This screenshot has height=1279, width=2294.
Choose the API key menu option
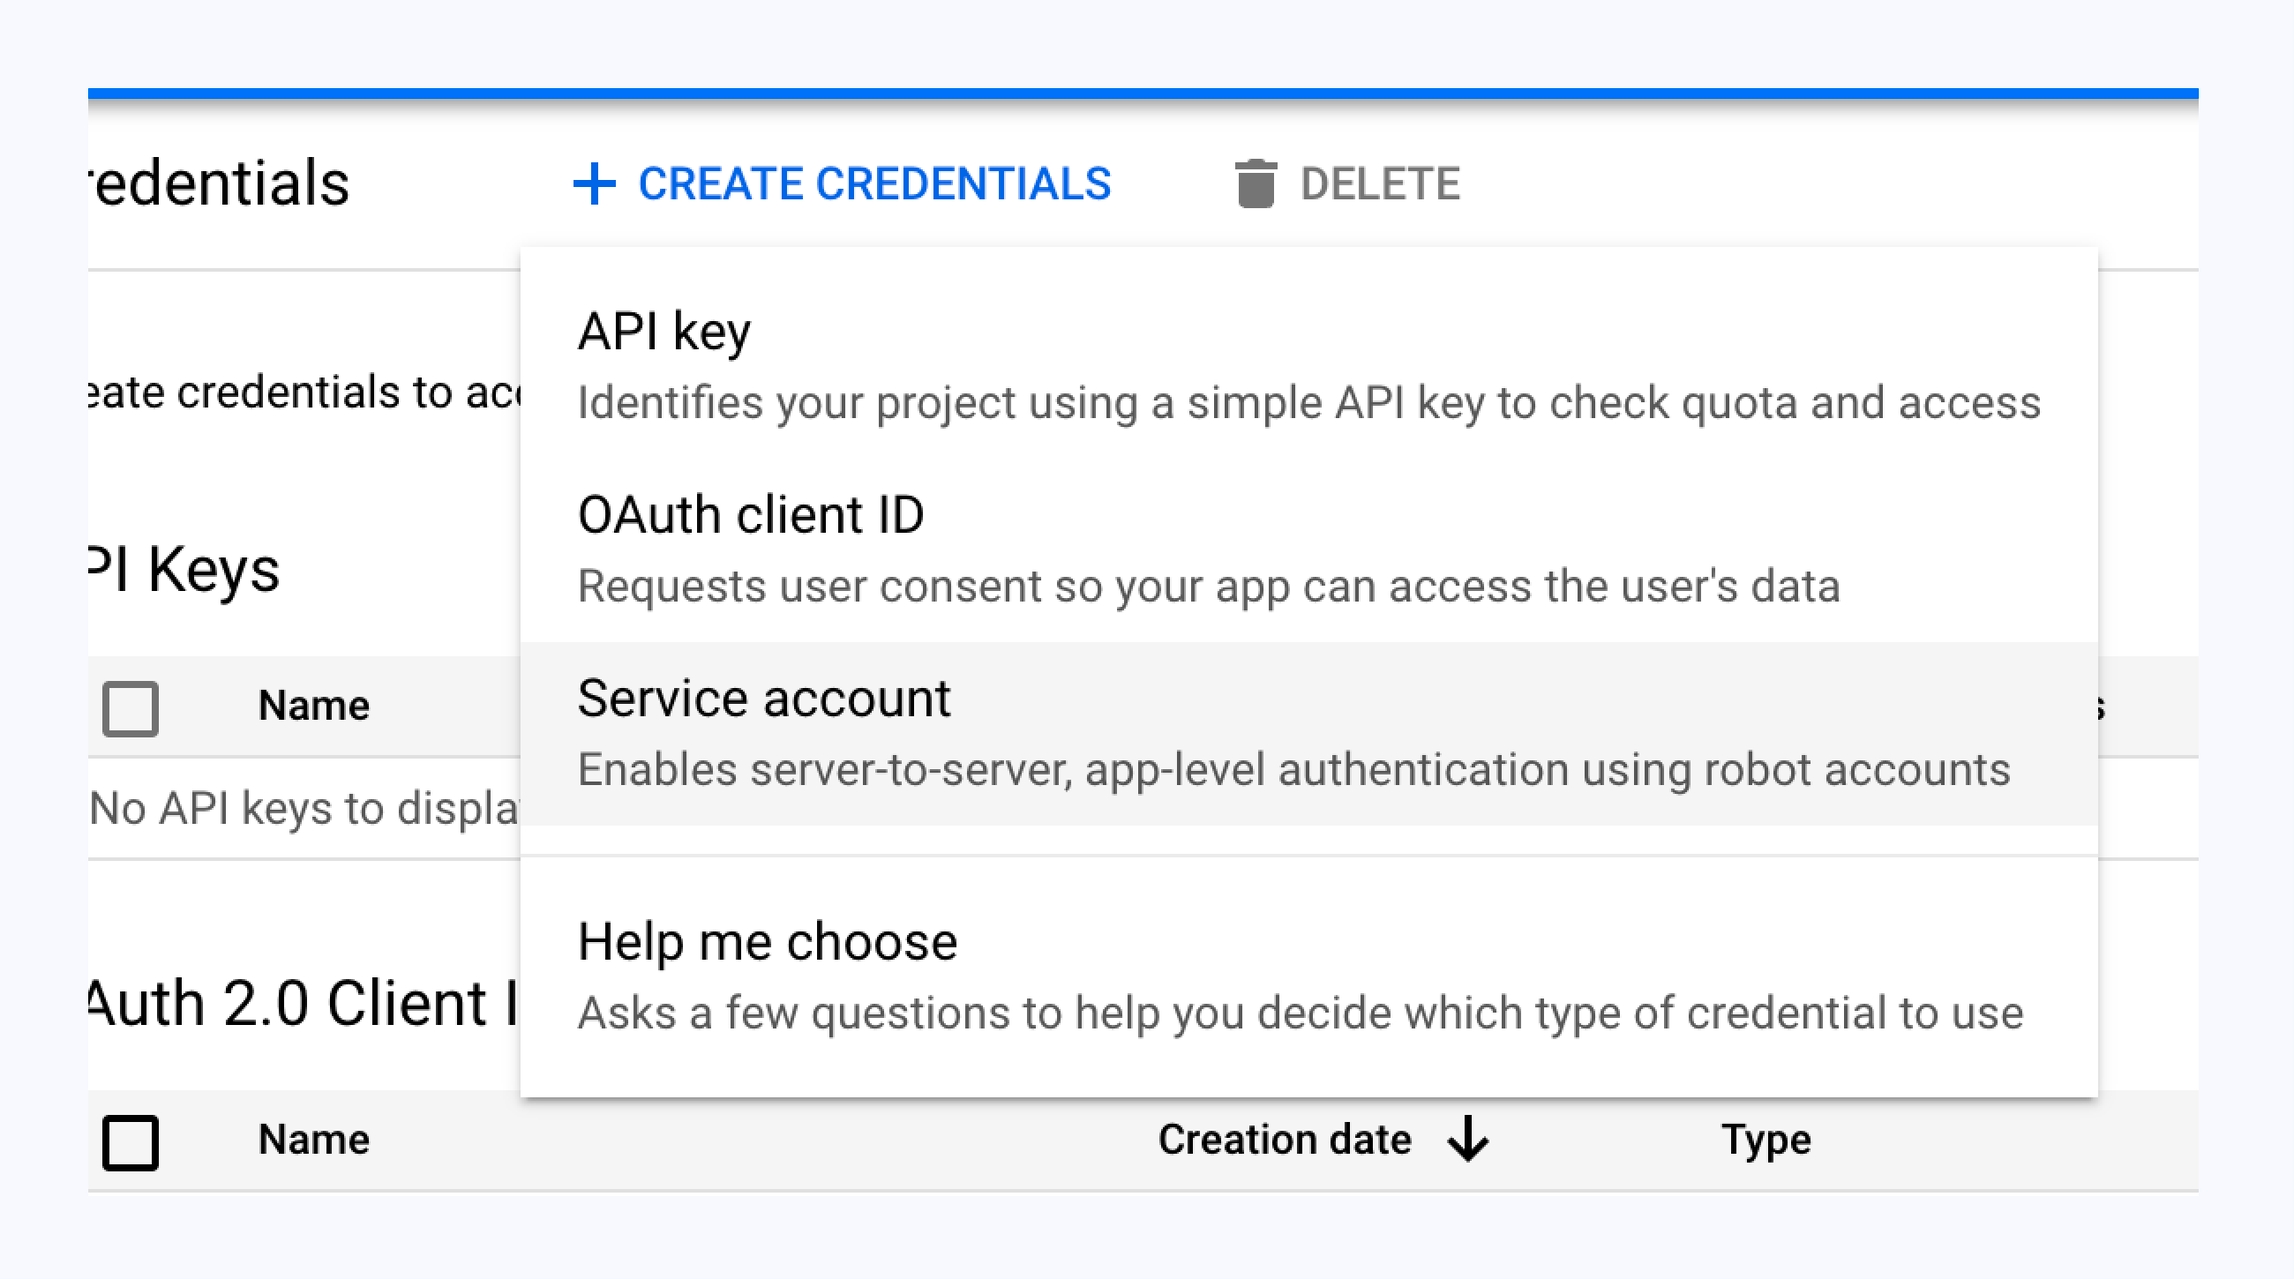[x=664, y=331]
